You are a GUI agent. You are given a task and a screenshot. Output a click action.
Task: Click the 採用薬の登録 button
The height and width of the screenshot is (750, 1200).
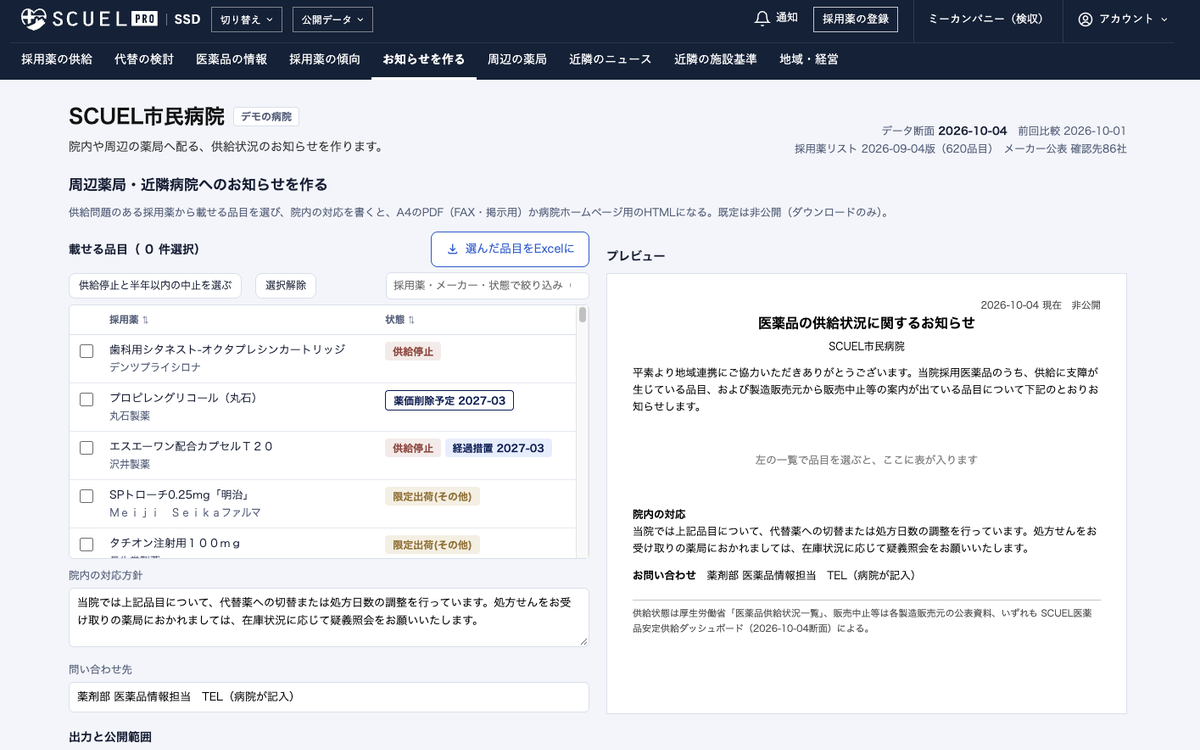click(855, 19)
